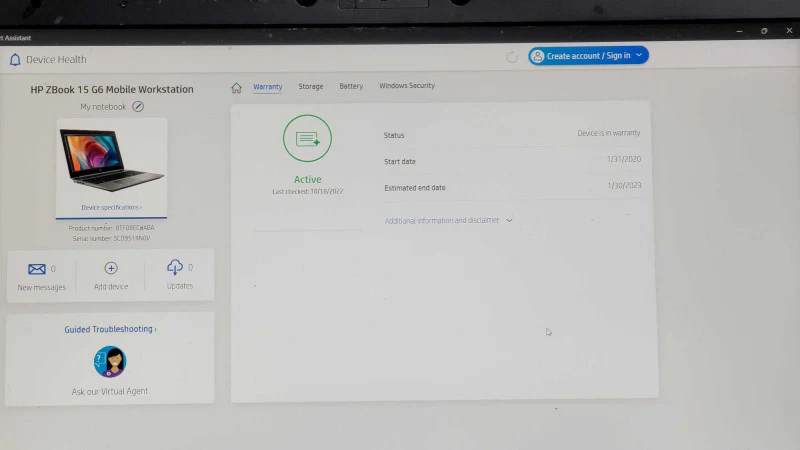Go to the Home icon tab
The height and width of the screenshot is (450, 800).
[x=236, y=88]
